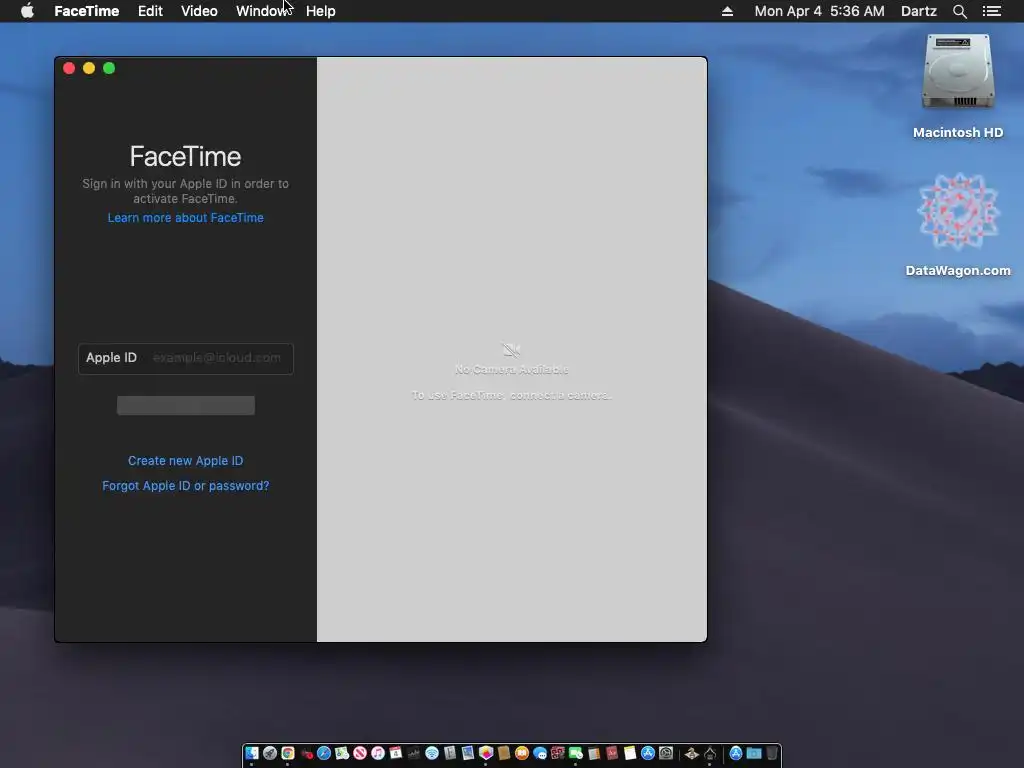Open Spotlight search magnifier
1024x768 pixels.
959,11
